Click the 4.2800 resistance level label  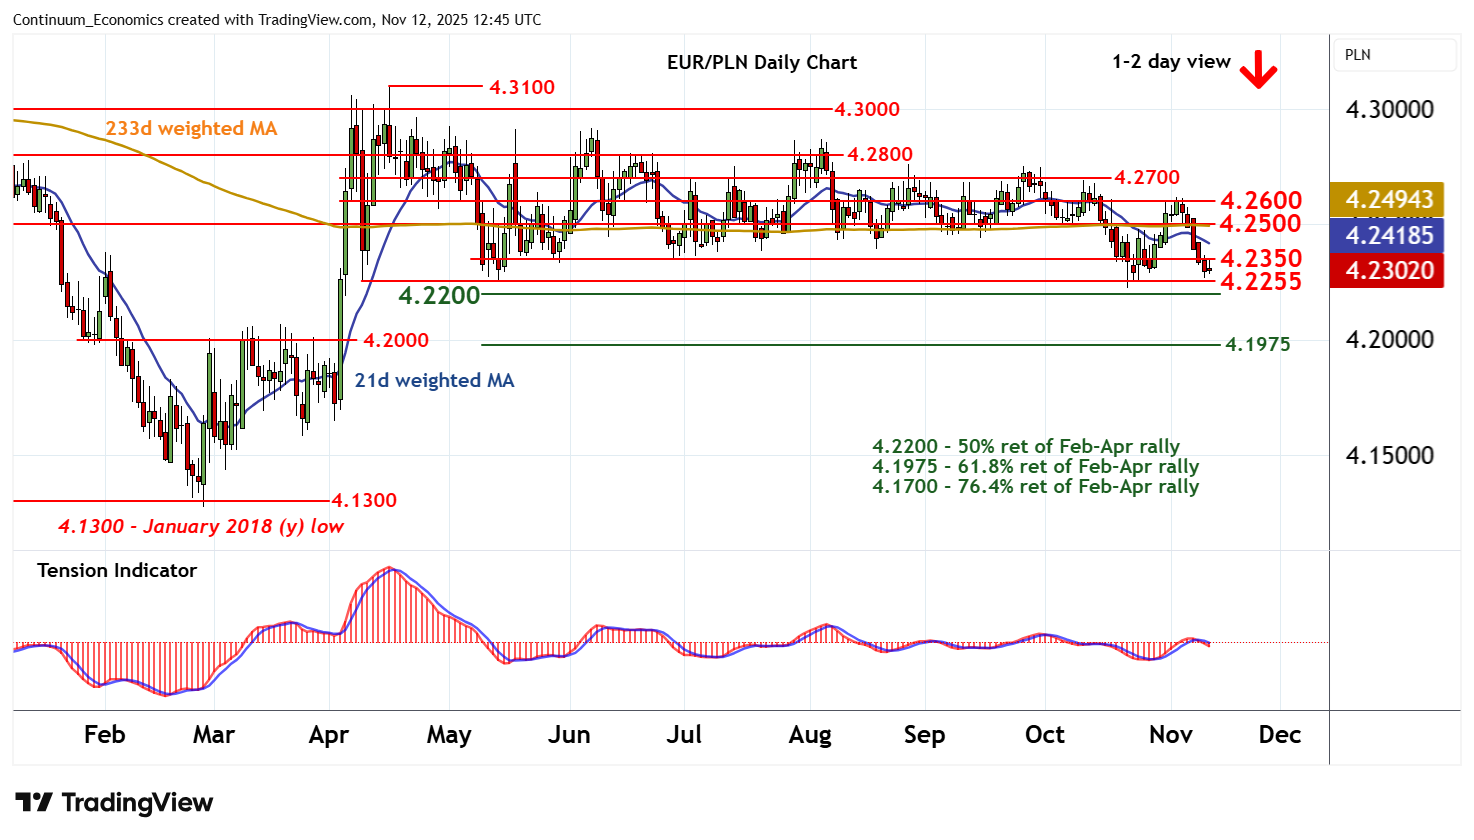pyautogui.click(x=879, y=155)
